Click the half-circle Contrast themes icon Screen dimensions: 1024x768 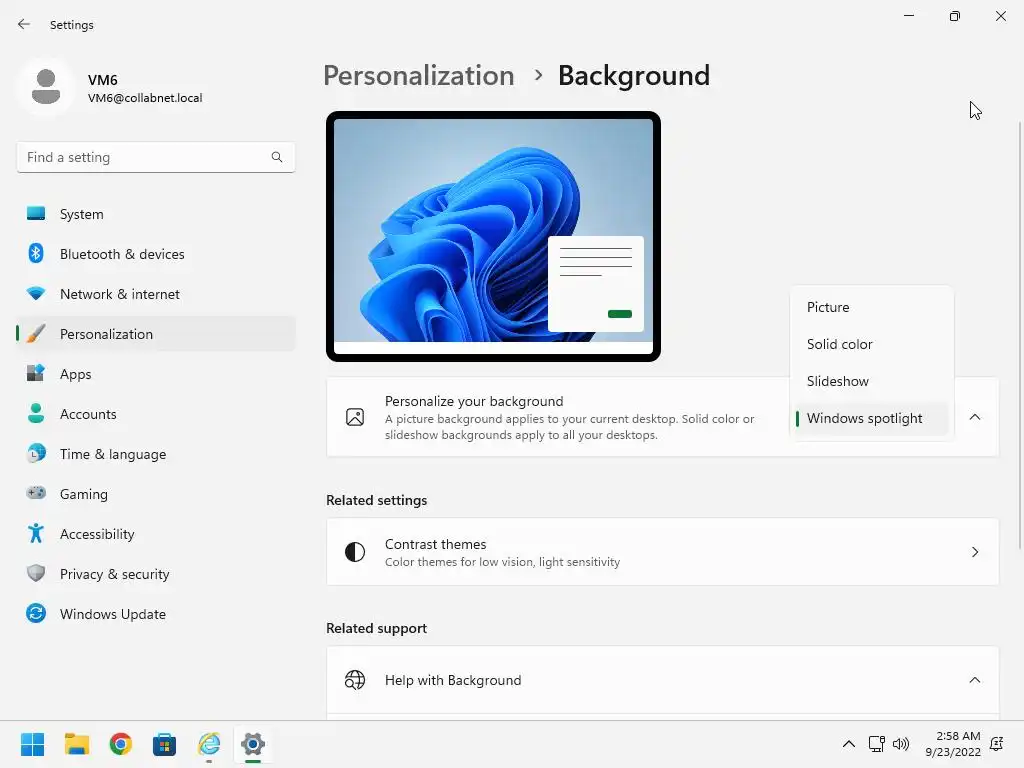355,552
